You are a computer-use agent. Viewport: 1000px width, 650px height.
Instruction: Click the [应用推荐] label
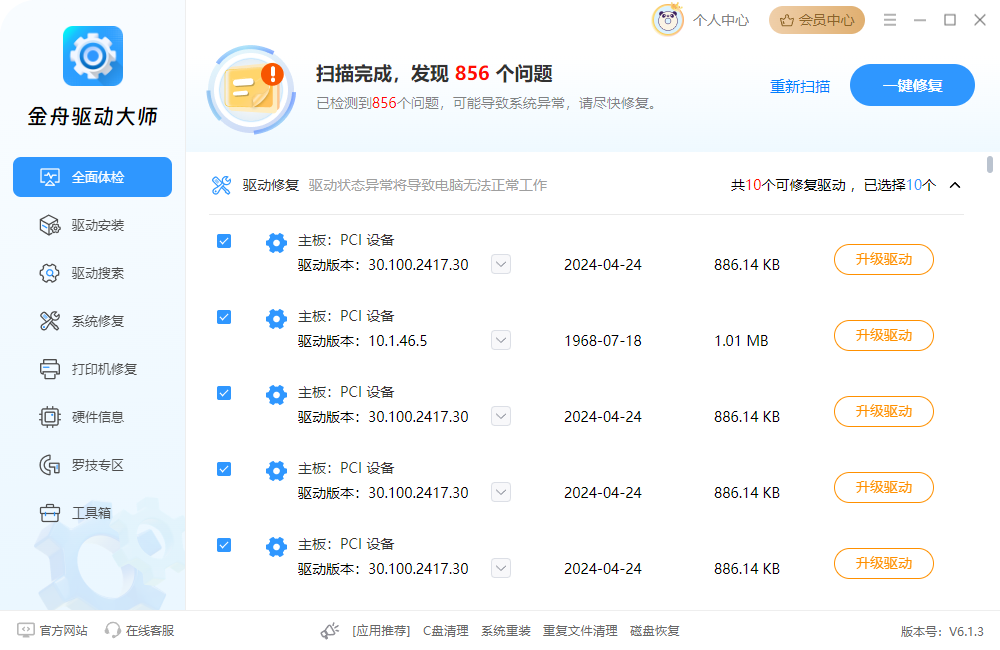pyautogui.click(x=381, y=631)
